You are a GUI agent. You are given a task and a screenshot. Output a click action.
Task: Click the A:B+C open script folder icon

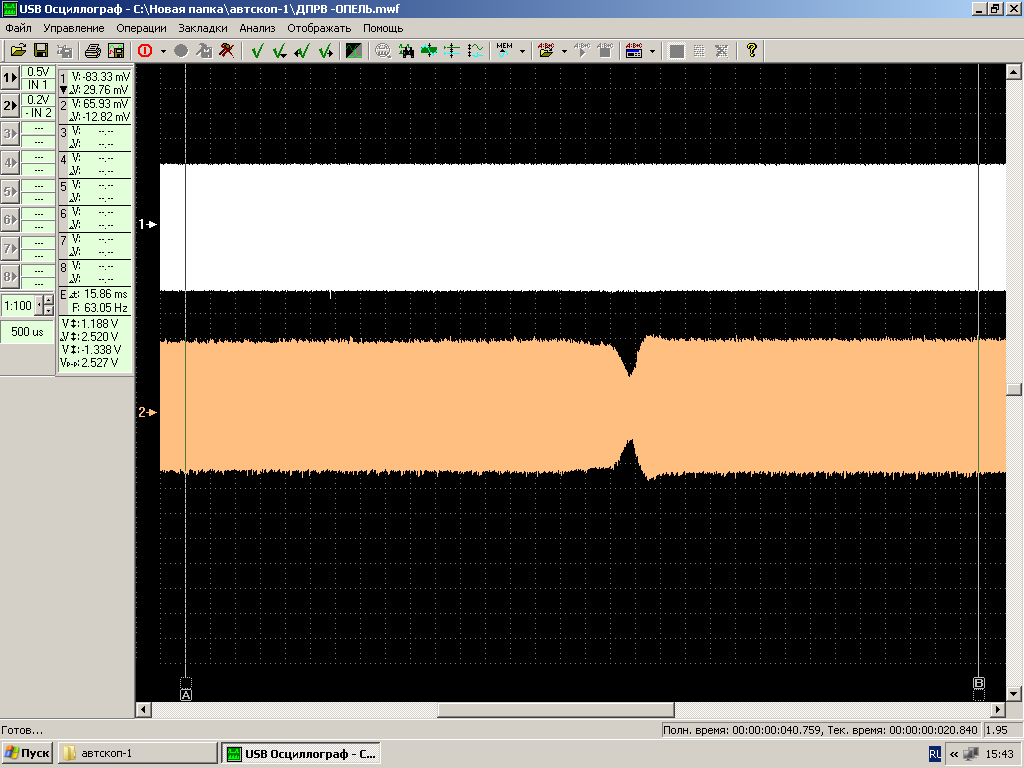click(546, 51)
